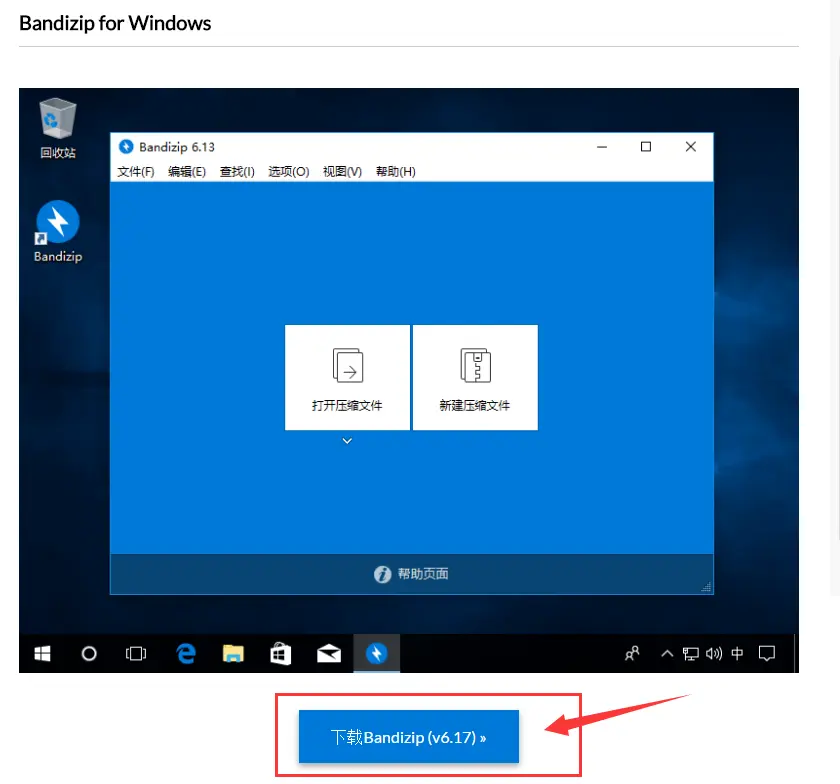840x784 pixels.
Task: Click the 下载Bandizip (v6.17) button
Action: pos(409,737)
